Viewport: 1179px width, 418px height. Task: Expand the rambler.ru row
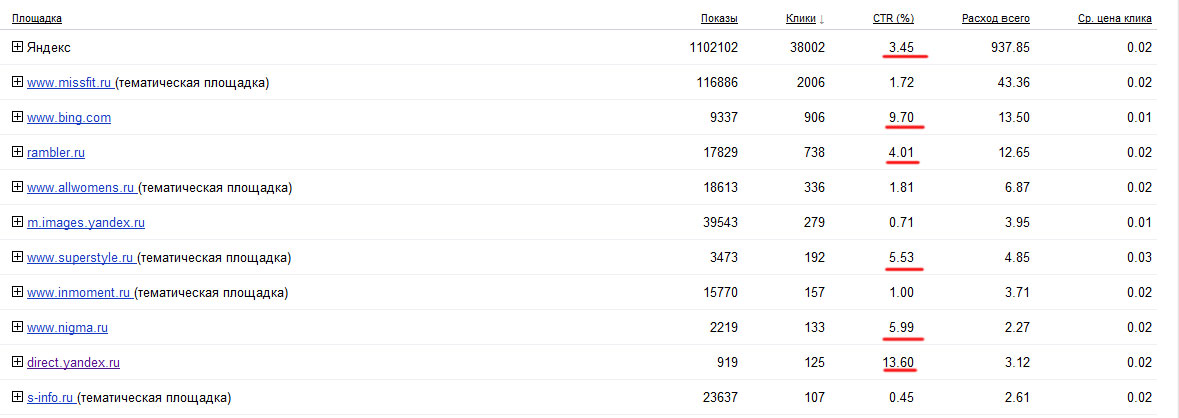pyautogui.click(x=17, y=152)
